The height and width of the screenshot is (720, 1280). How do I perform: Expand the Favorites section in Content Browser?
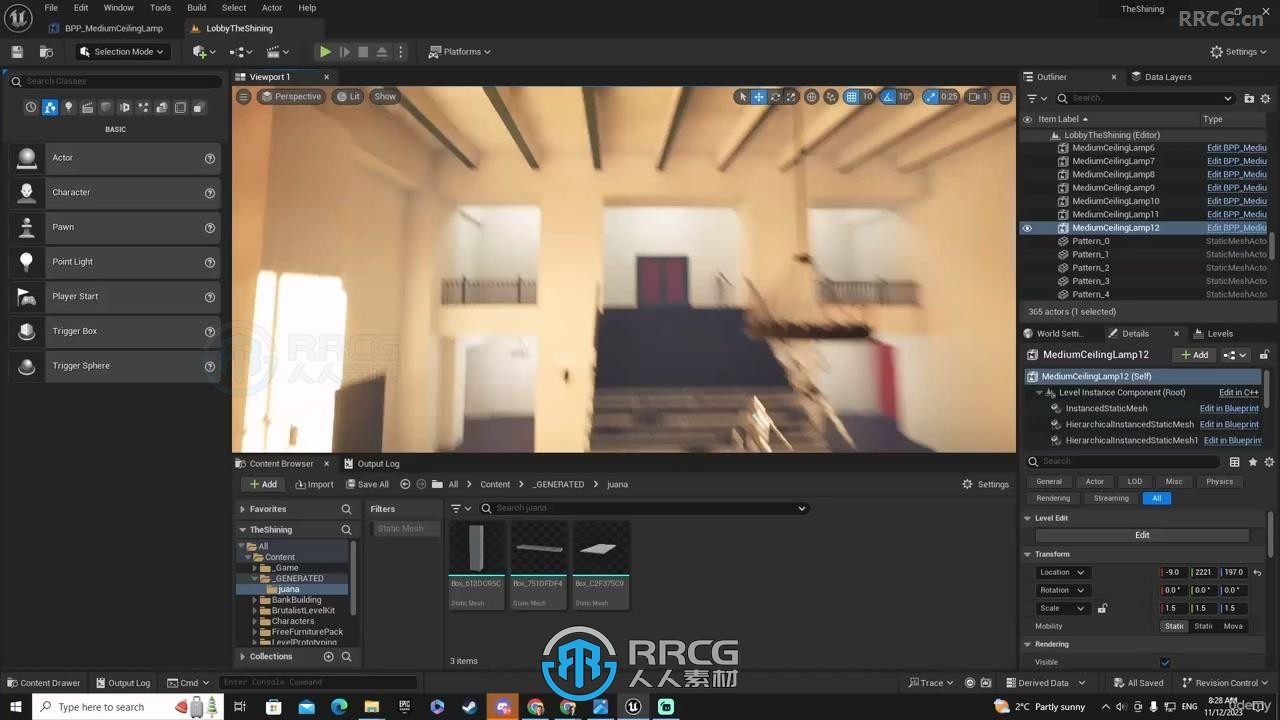[242, 509]
